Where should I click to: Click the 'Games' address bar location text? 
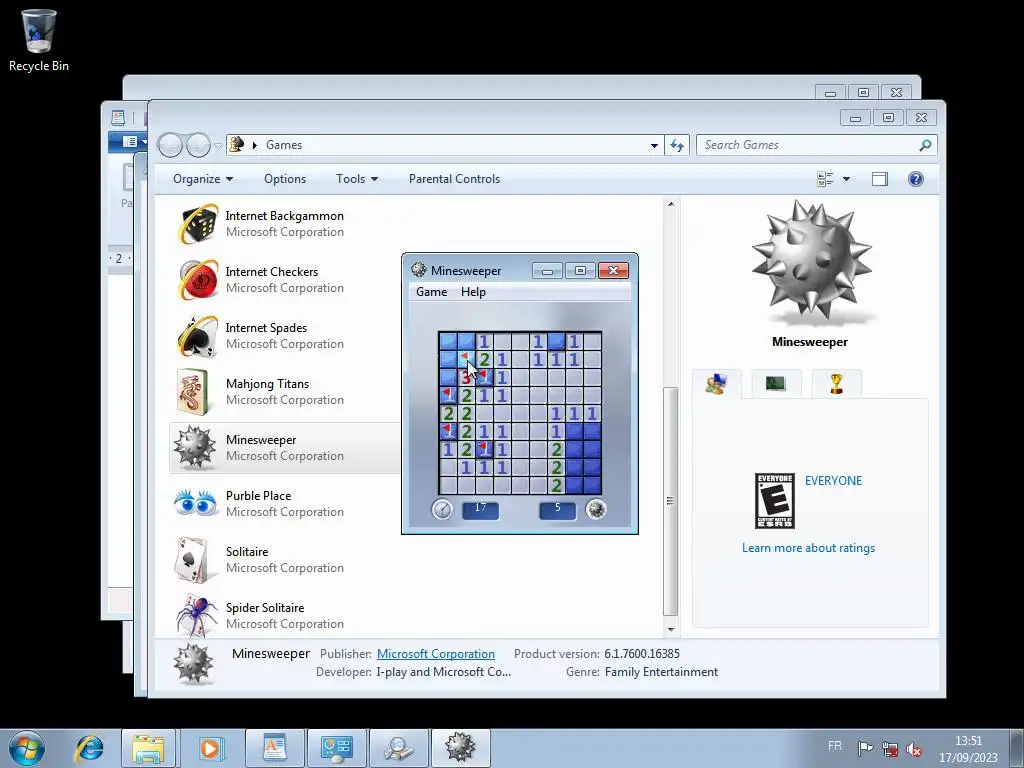[283, 145]
